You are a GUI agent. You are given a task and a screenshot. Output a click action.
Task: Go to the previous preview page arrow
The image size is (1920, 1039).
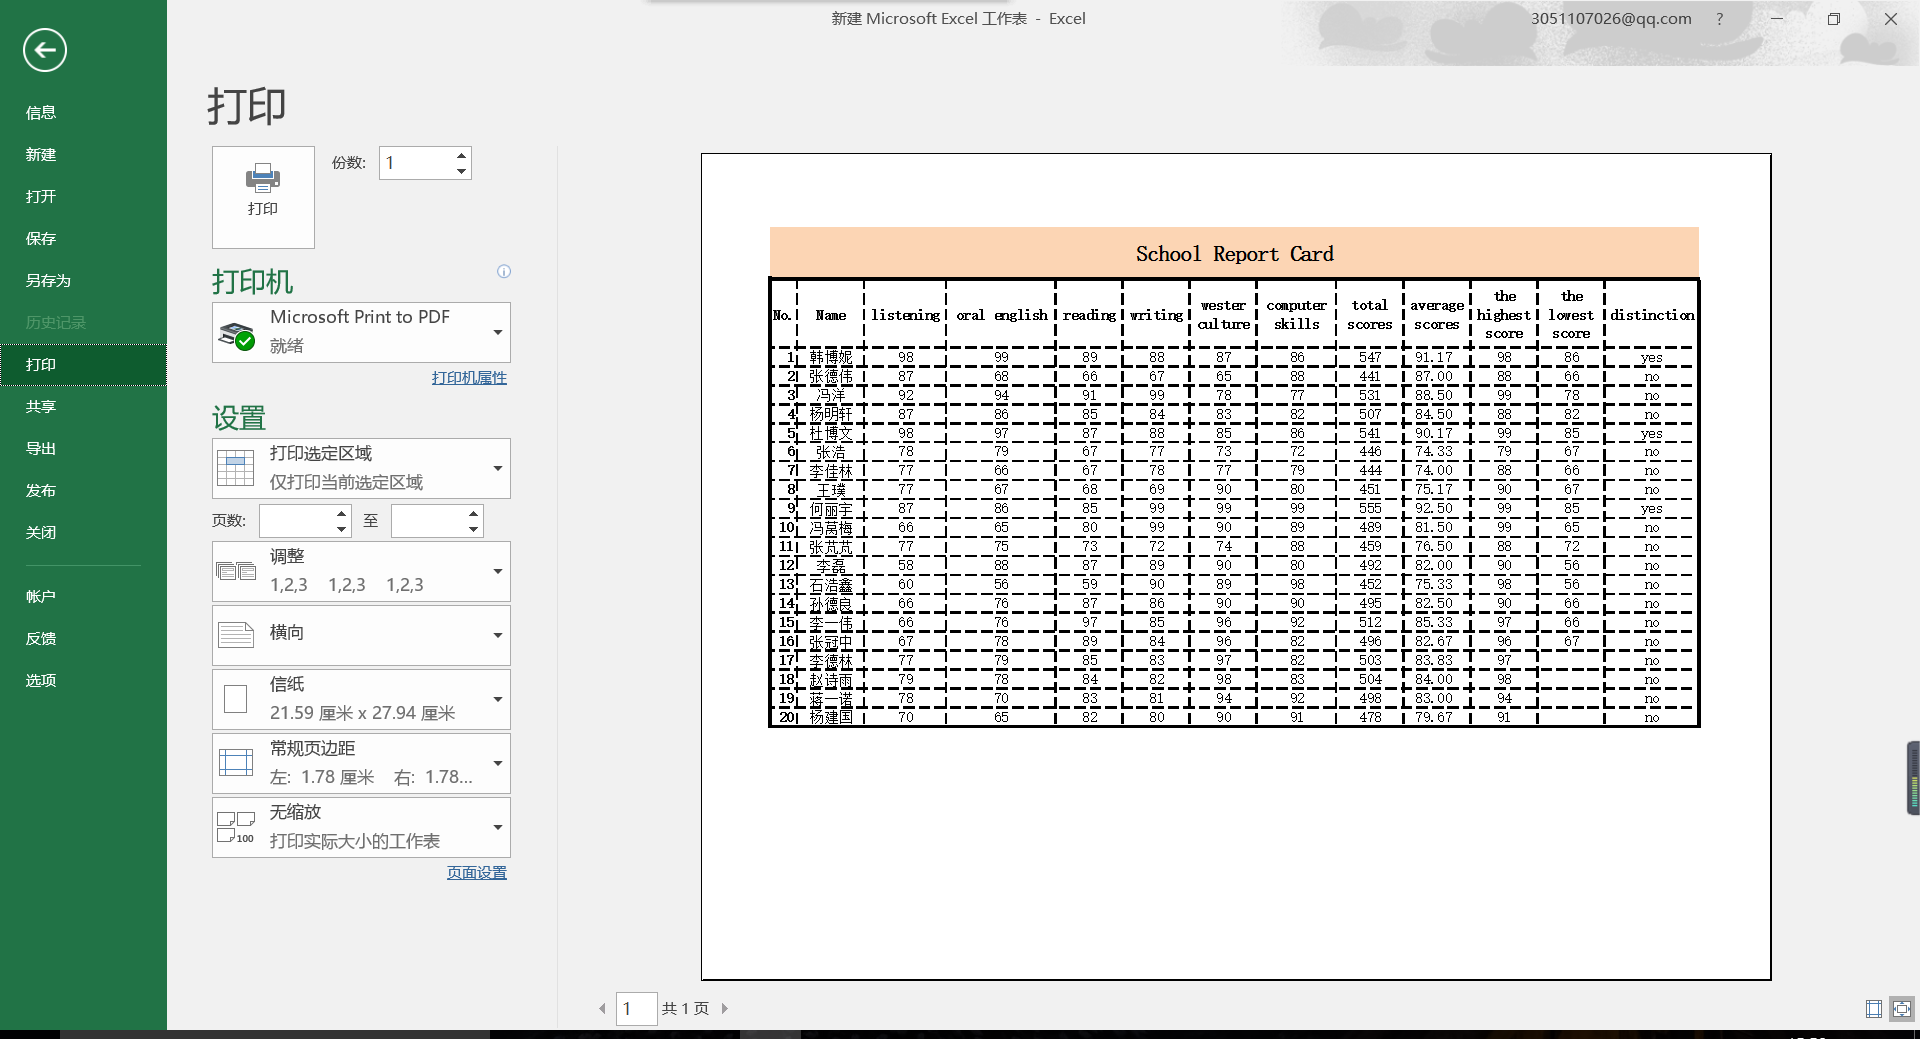602,1008
